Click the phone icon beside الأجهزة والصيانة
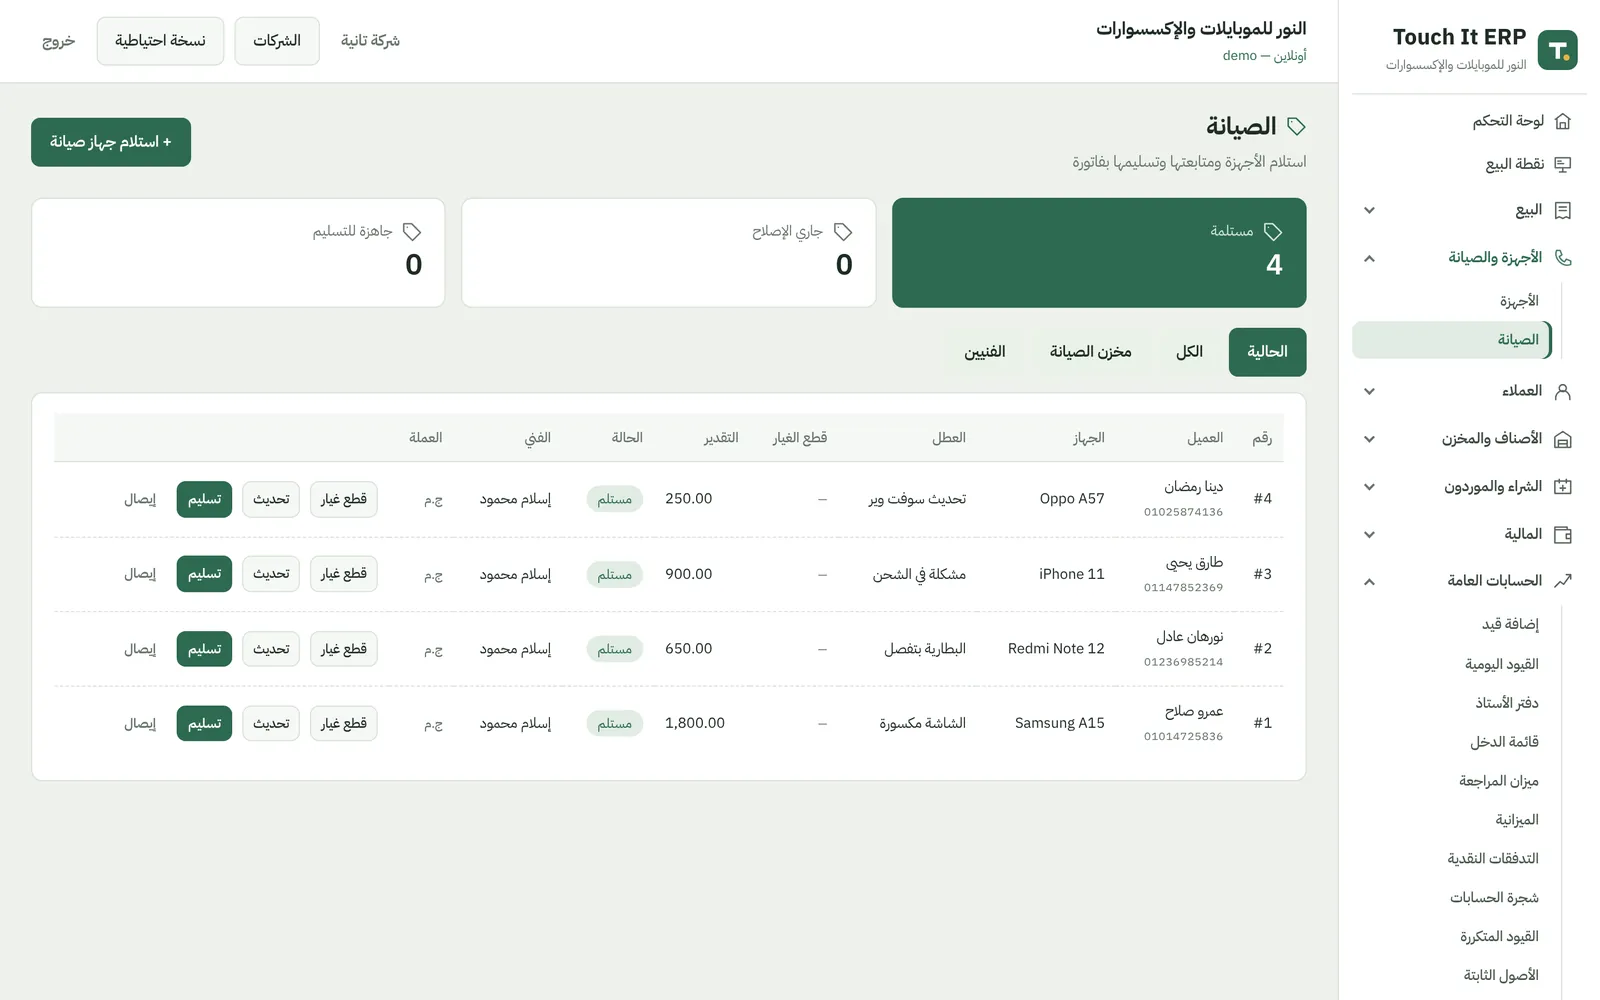 [1563, 258]
